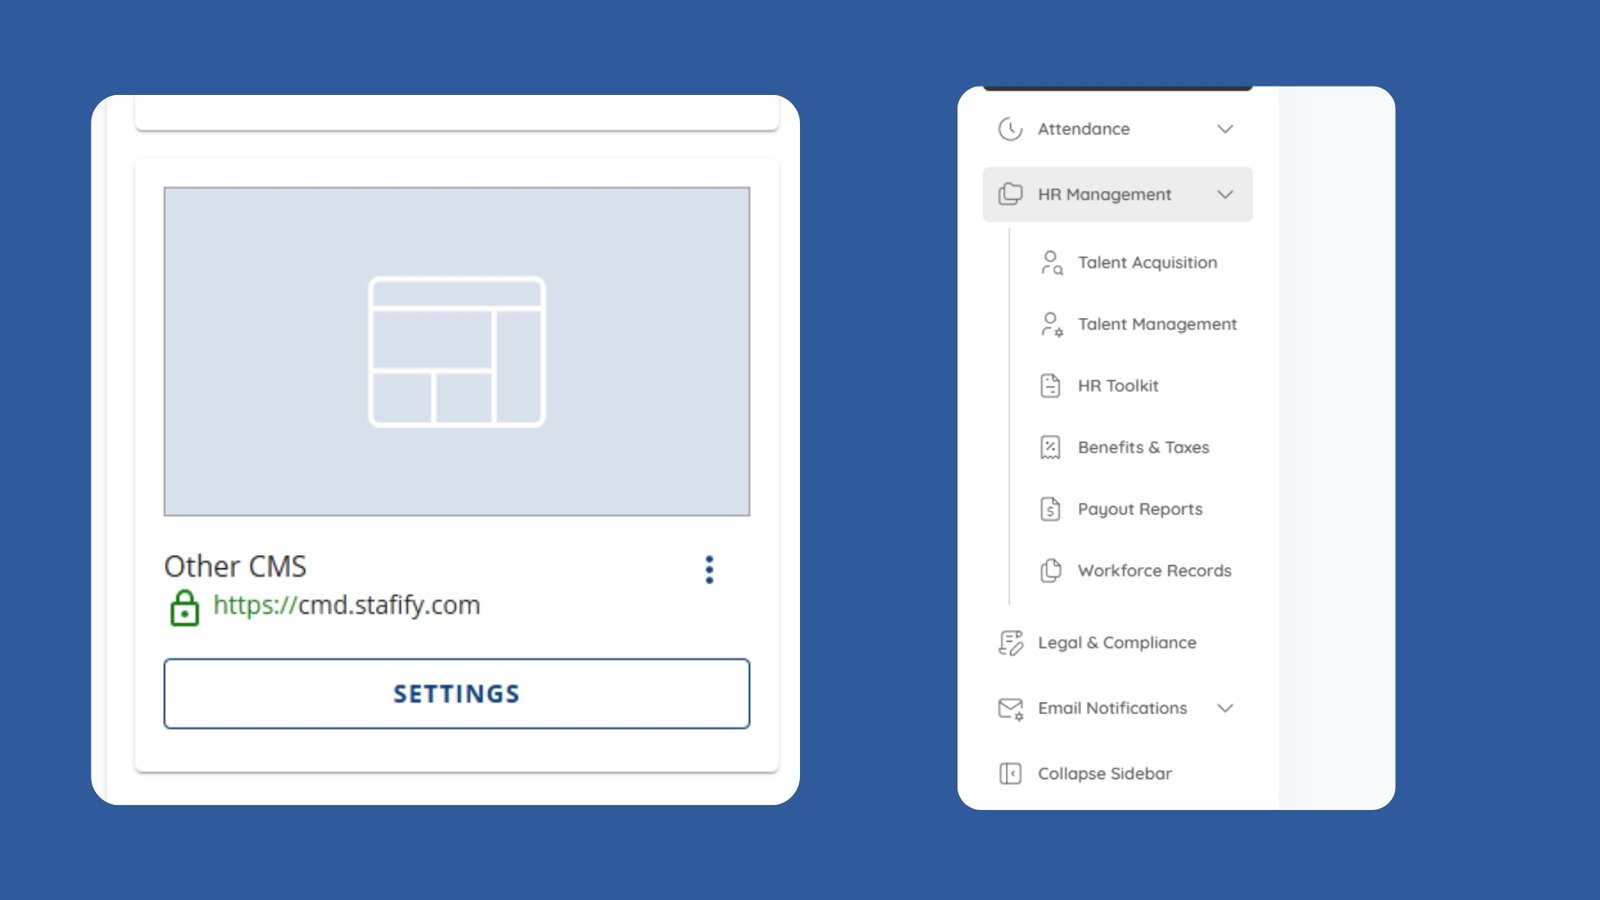Click the HR Management folder icon
Screen dimensions: 1600x900
coord(1010,194)
